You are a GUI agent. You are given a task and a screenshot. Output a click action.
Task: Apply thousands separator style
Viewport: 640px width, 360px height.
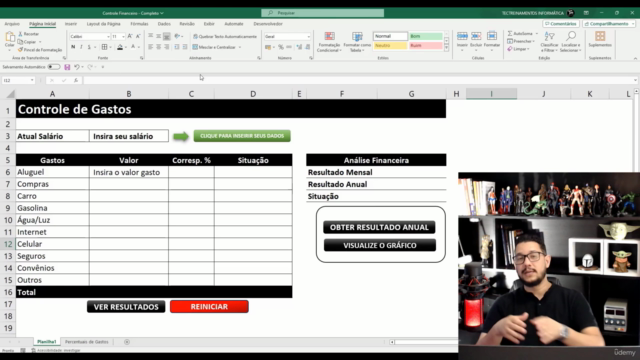point(289,47)
